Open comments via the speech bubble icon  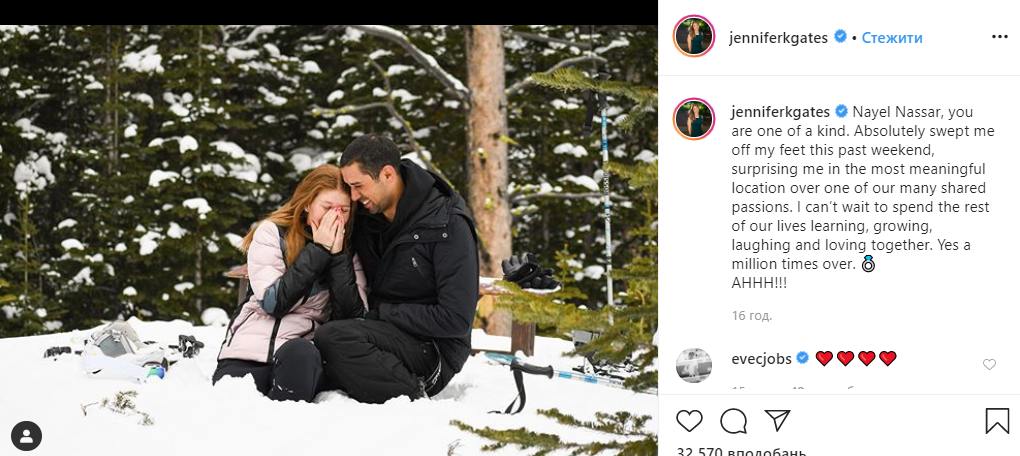(734, 421)
